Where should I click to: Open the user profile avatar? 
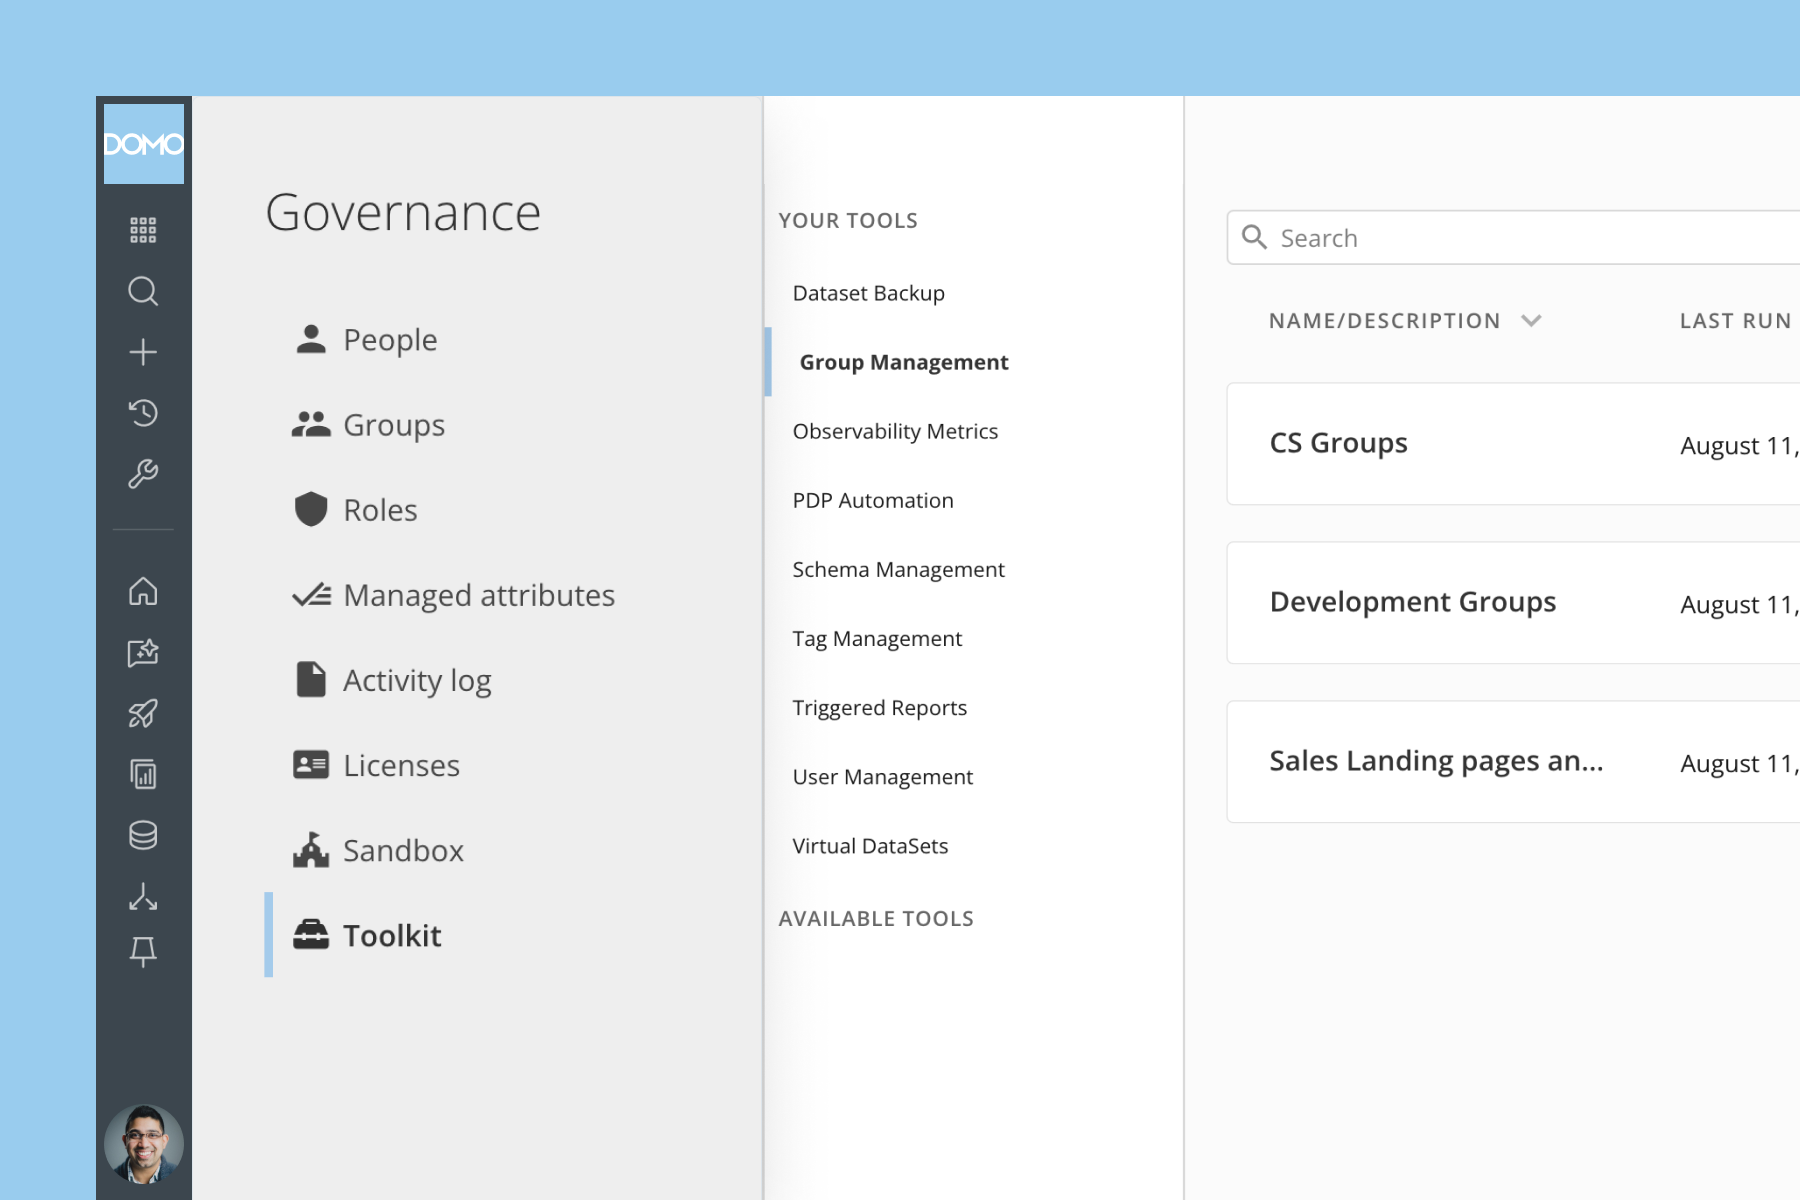pos(144,1144)
